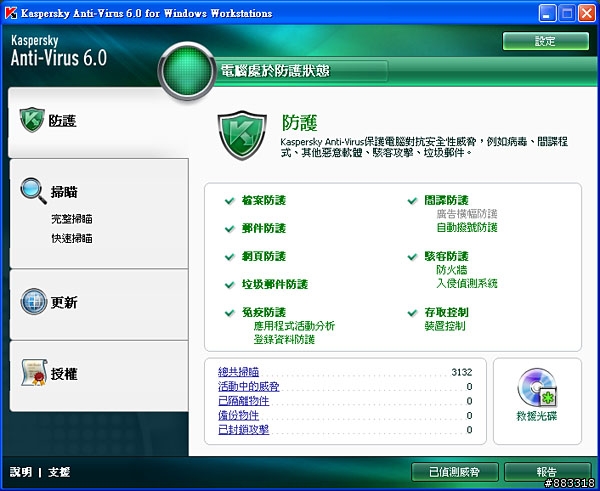Click the check mark next to 郵件防護
The width and height of the screenshot is (600, 491).
230,229
